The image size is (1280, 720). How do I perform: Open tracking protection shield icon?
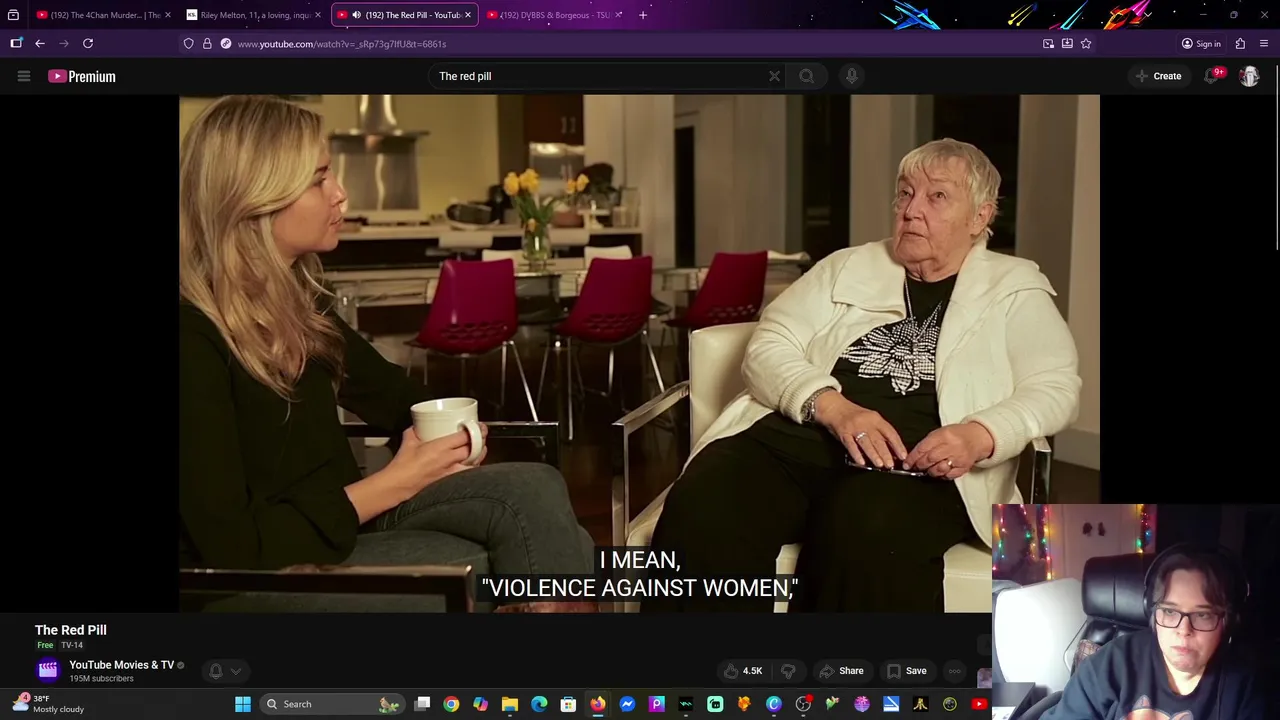point(188,44)
